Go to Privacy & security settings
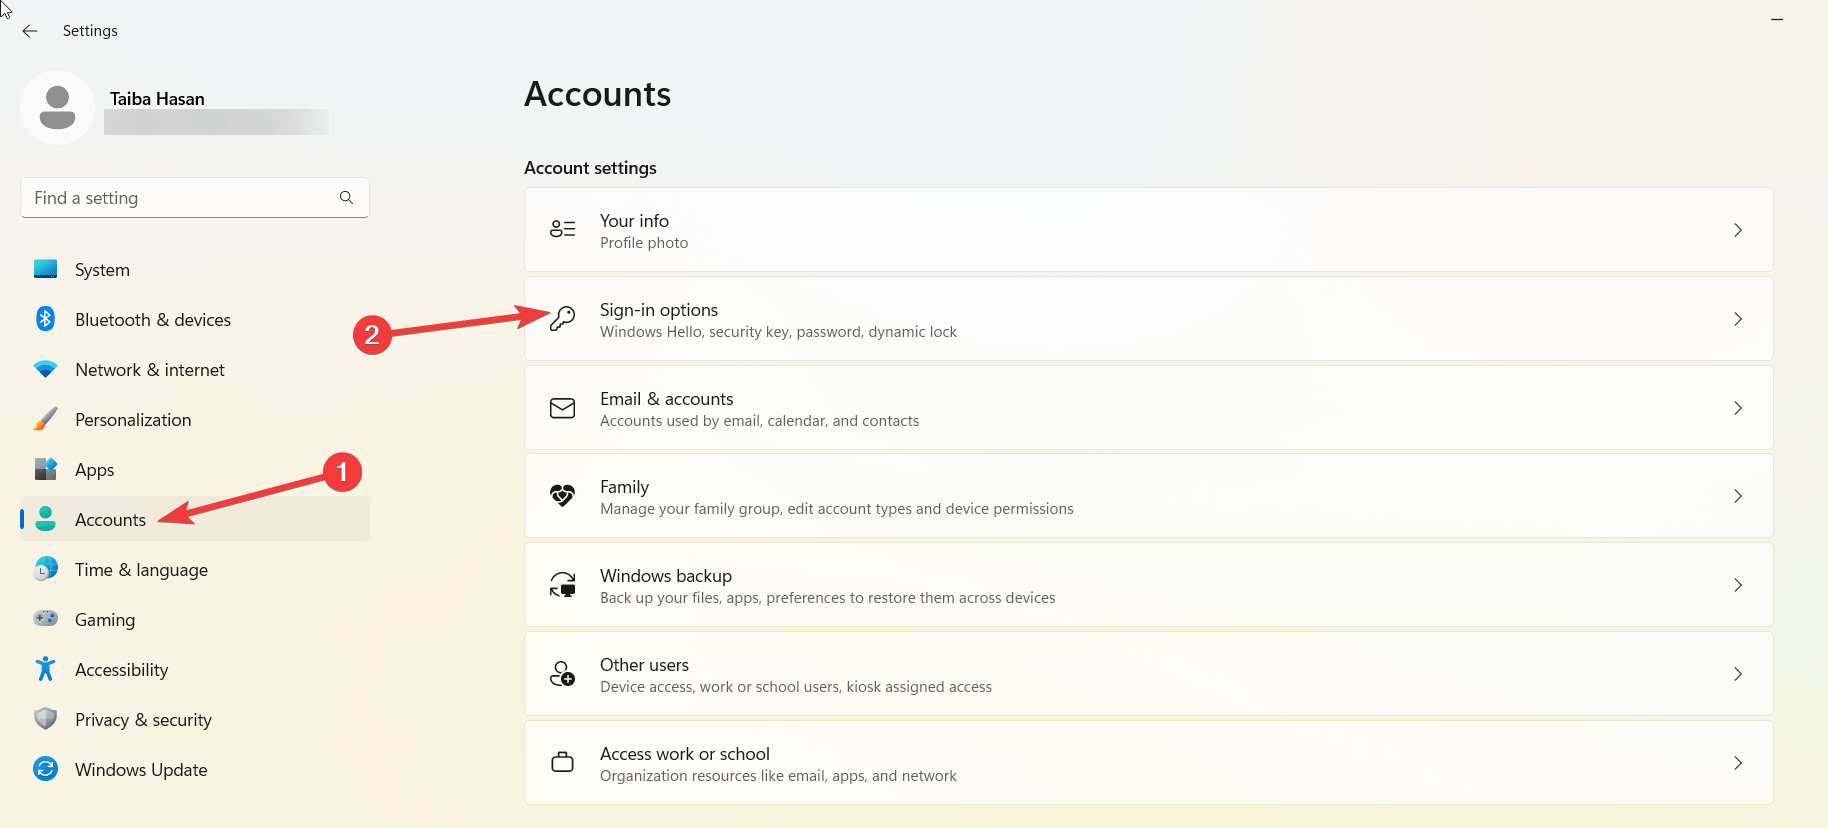This screenshot has width=1828, height=828. click(143, 720)
